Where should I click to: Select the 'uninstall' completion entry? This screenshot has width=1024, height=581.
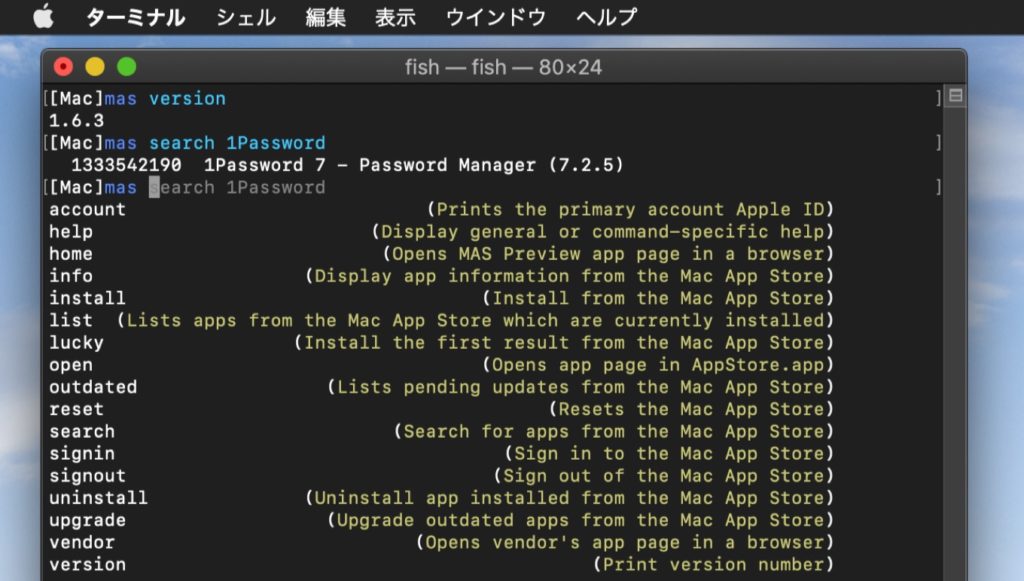point(98,498)
